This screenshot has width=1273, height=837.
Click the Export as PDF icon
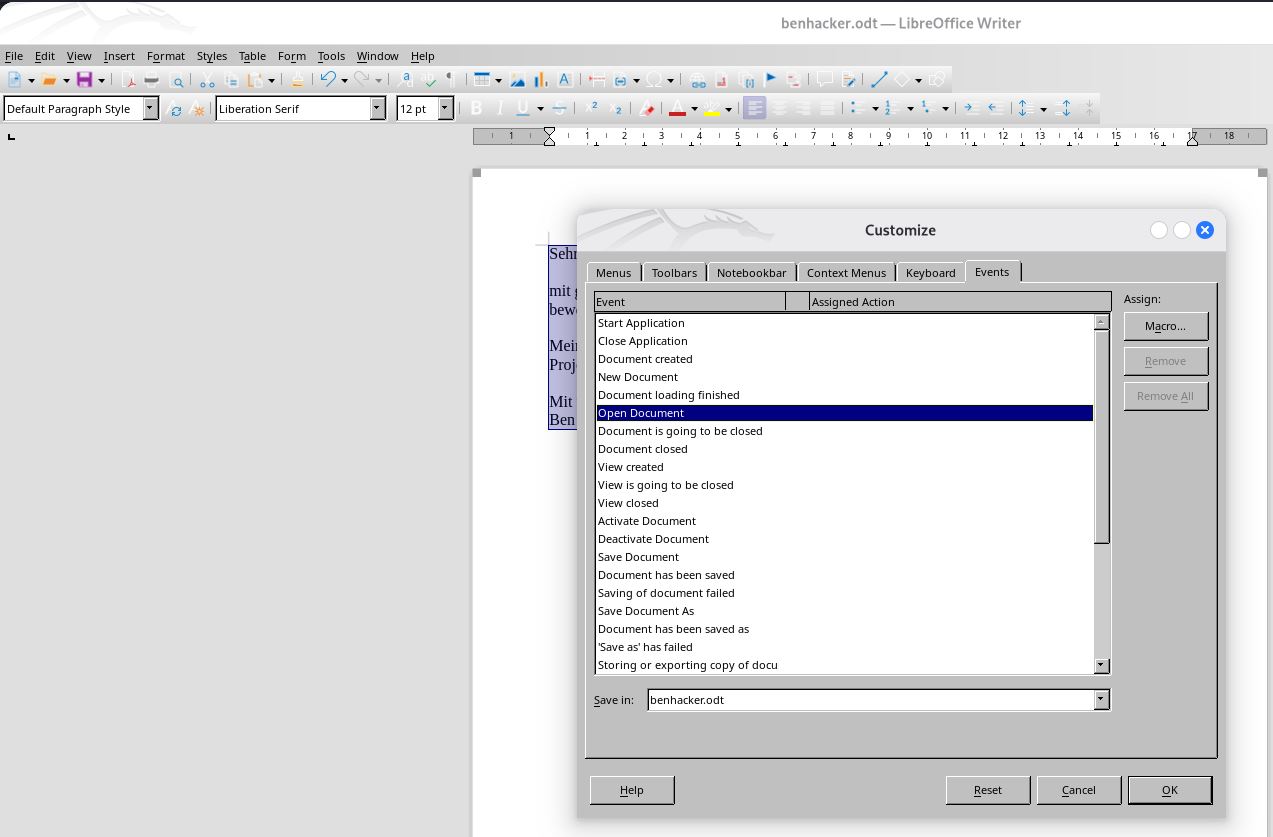[x=127, y=79]
